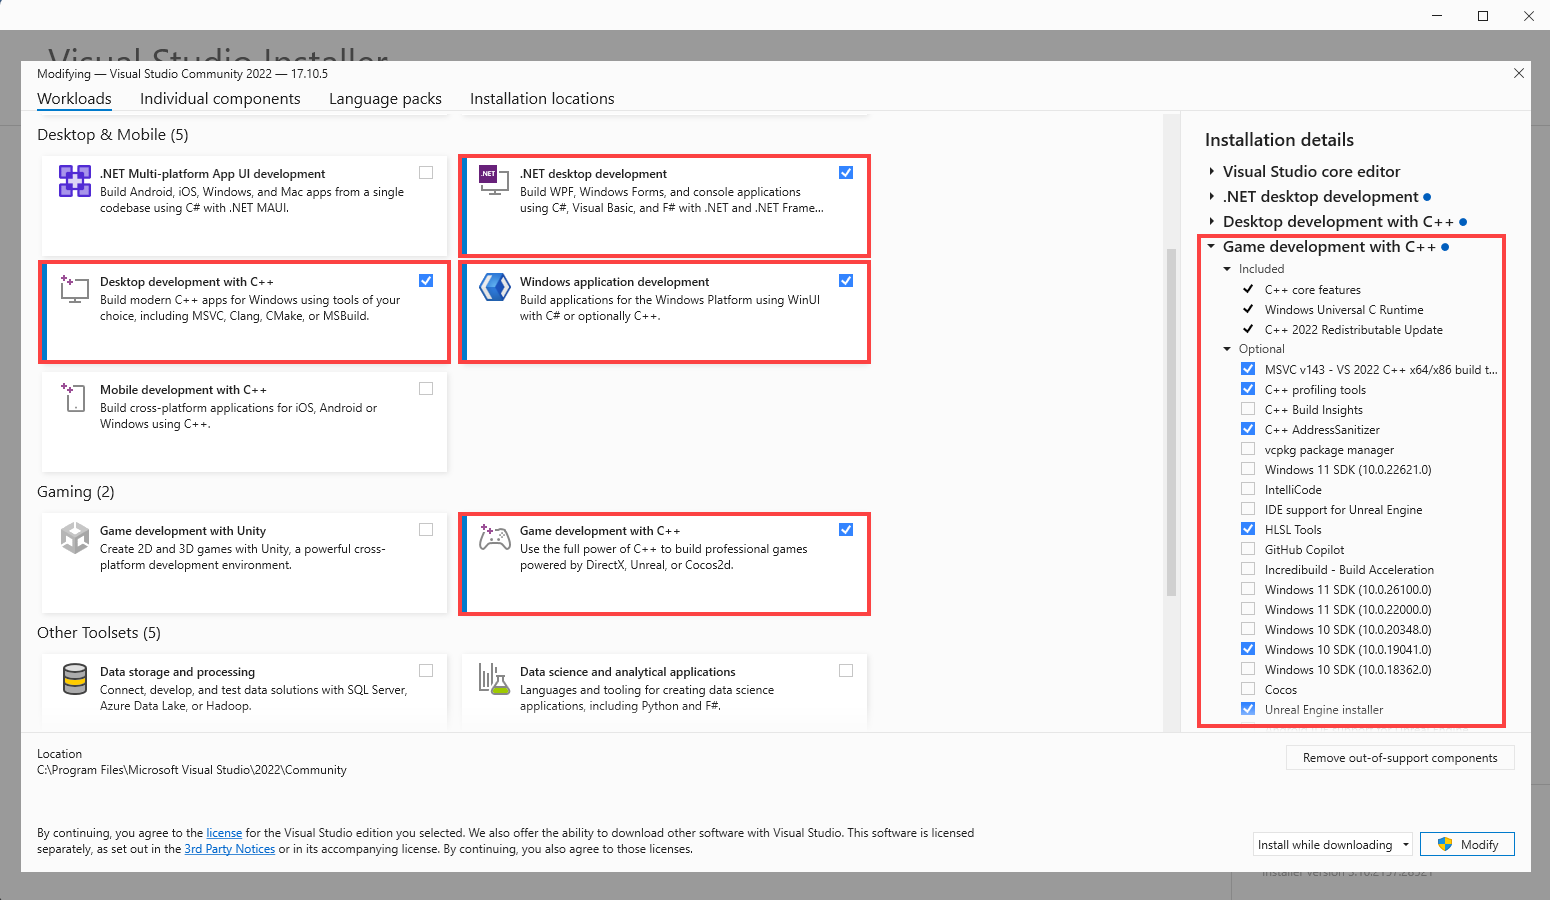This screenshot has height=900, width=1550.
Task: Click the .NET Multi-platform App UI workload icon
Action: tap(75, 181)
